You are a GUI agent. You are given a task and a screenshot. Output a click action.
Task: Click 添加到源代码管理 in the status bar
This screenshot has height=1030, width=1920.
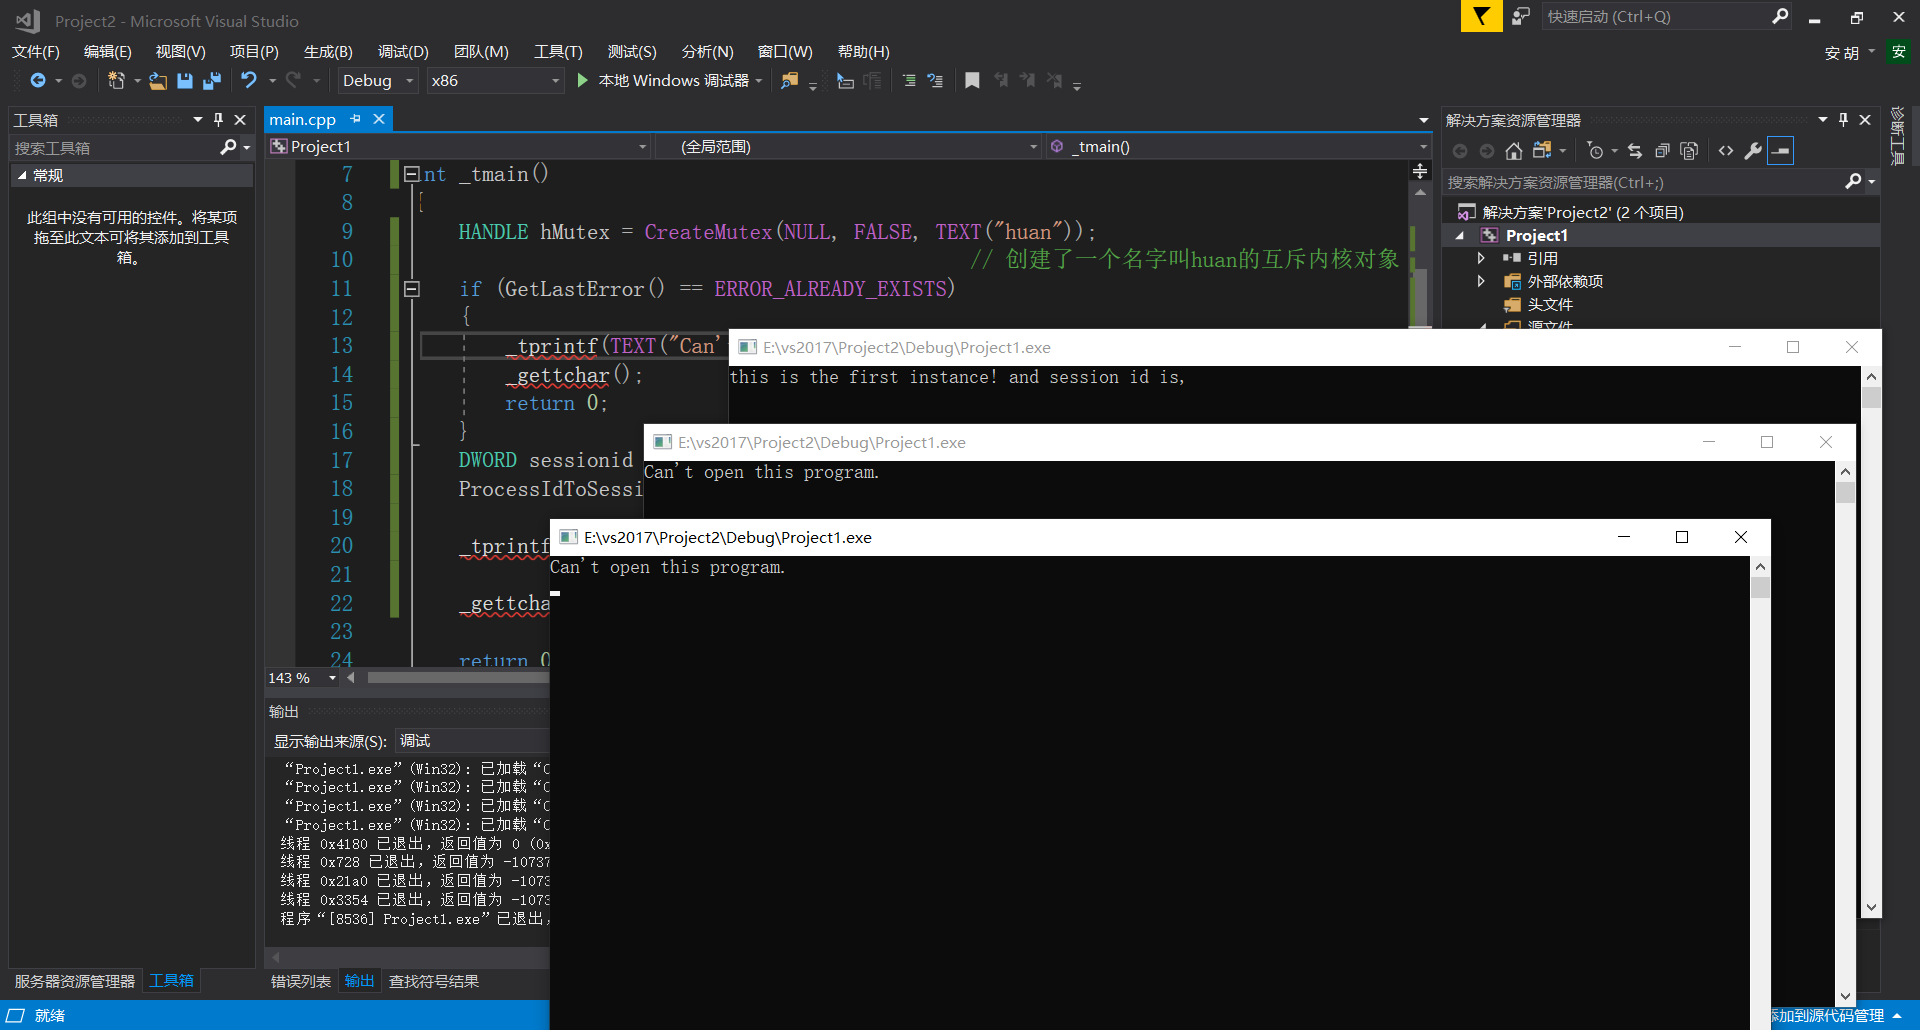click(x=1829, y=1015)
